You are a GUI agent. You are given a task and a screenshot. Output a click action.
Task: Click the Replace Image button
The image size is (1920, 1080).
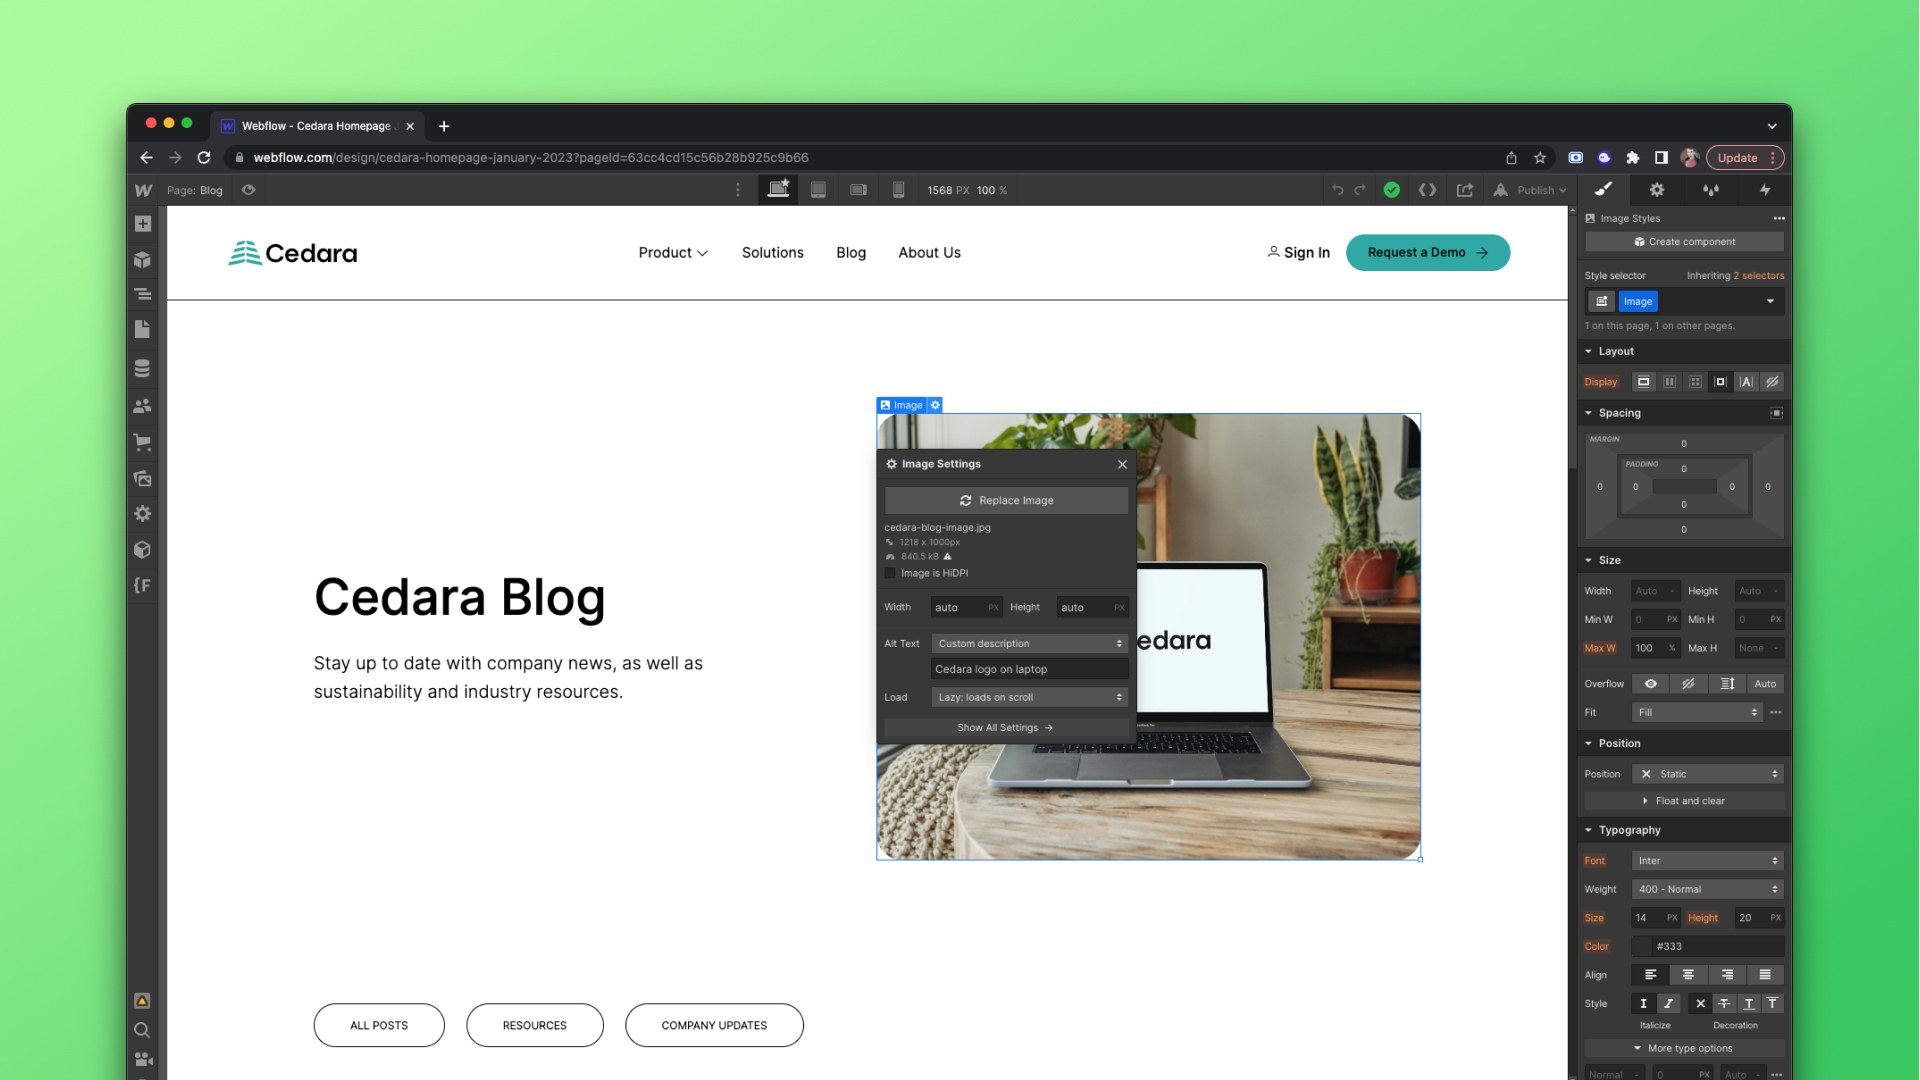click(1005, 500)
